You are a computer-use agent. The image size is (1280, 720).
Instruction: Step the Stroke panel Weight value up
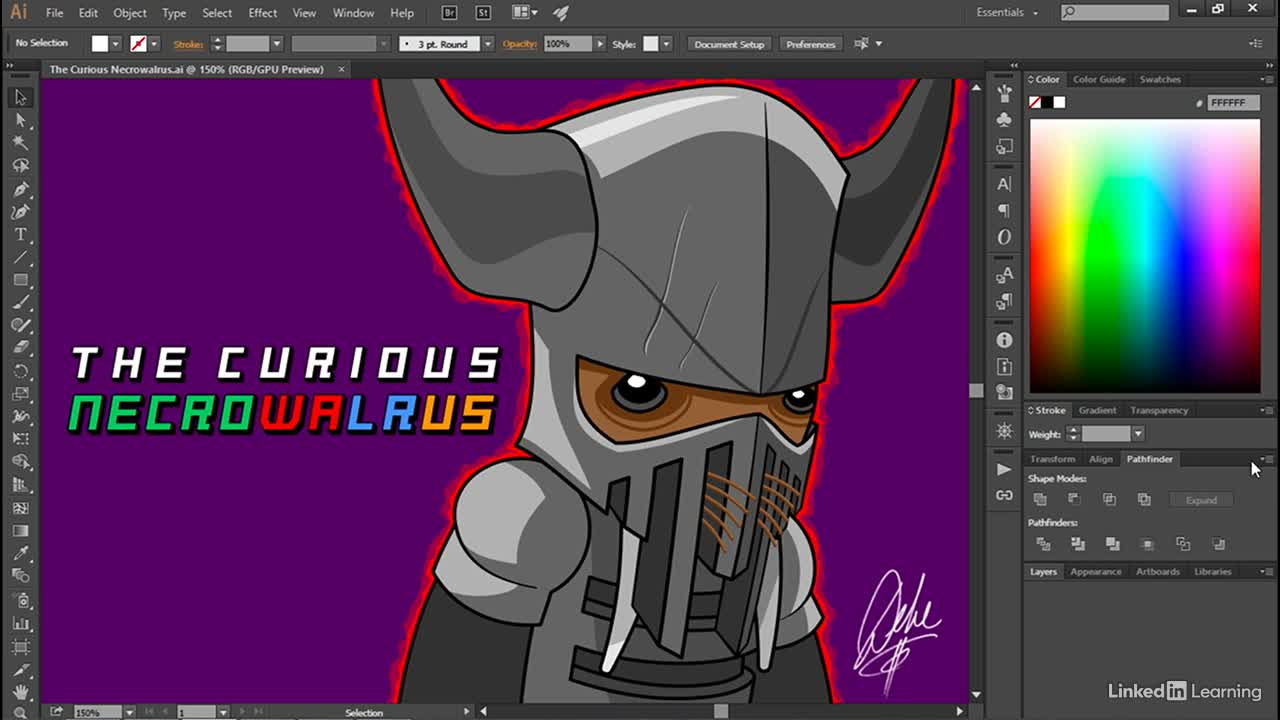1072,429
